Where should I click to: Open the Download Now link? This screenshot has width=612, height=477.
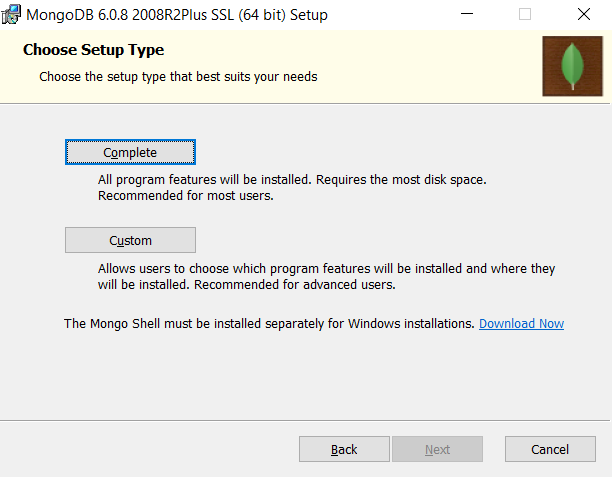pyautogui.click(x=521, y=324)
